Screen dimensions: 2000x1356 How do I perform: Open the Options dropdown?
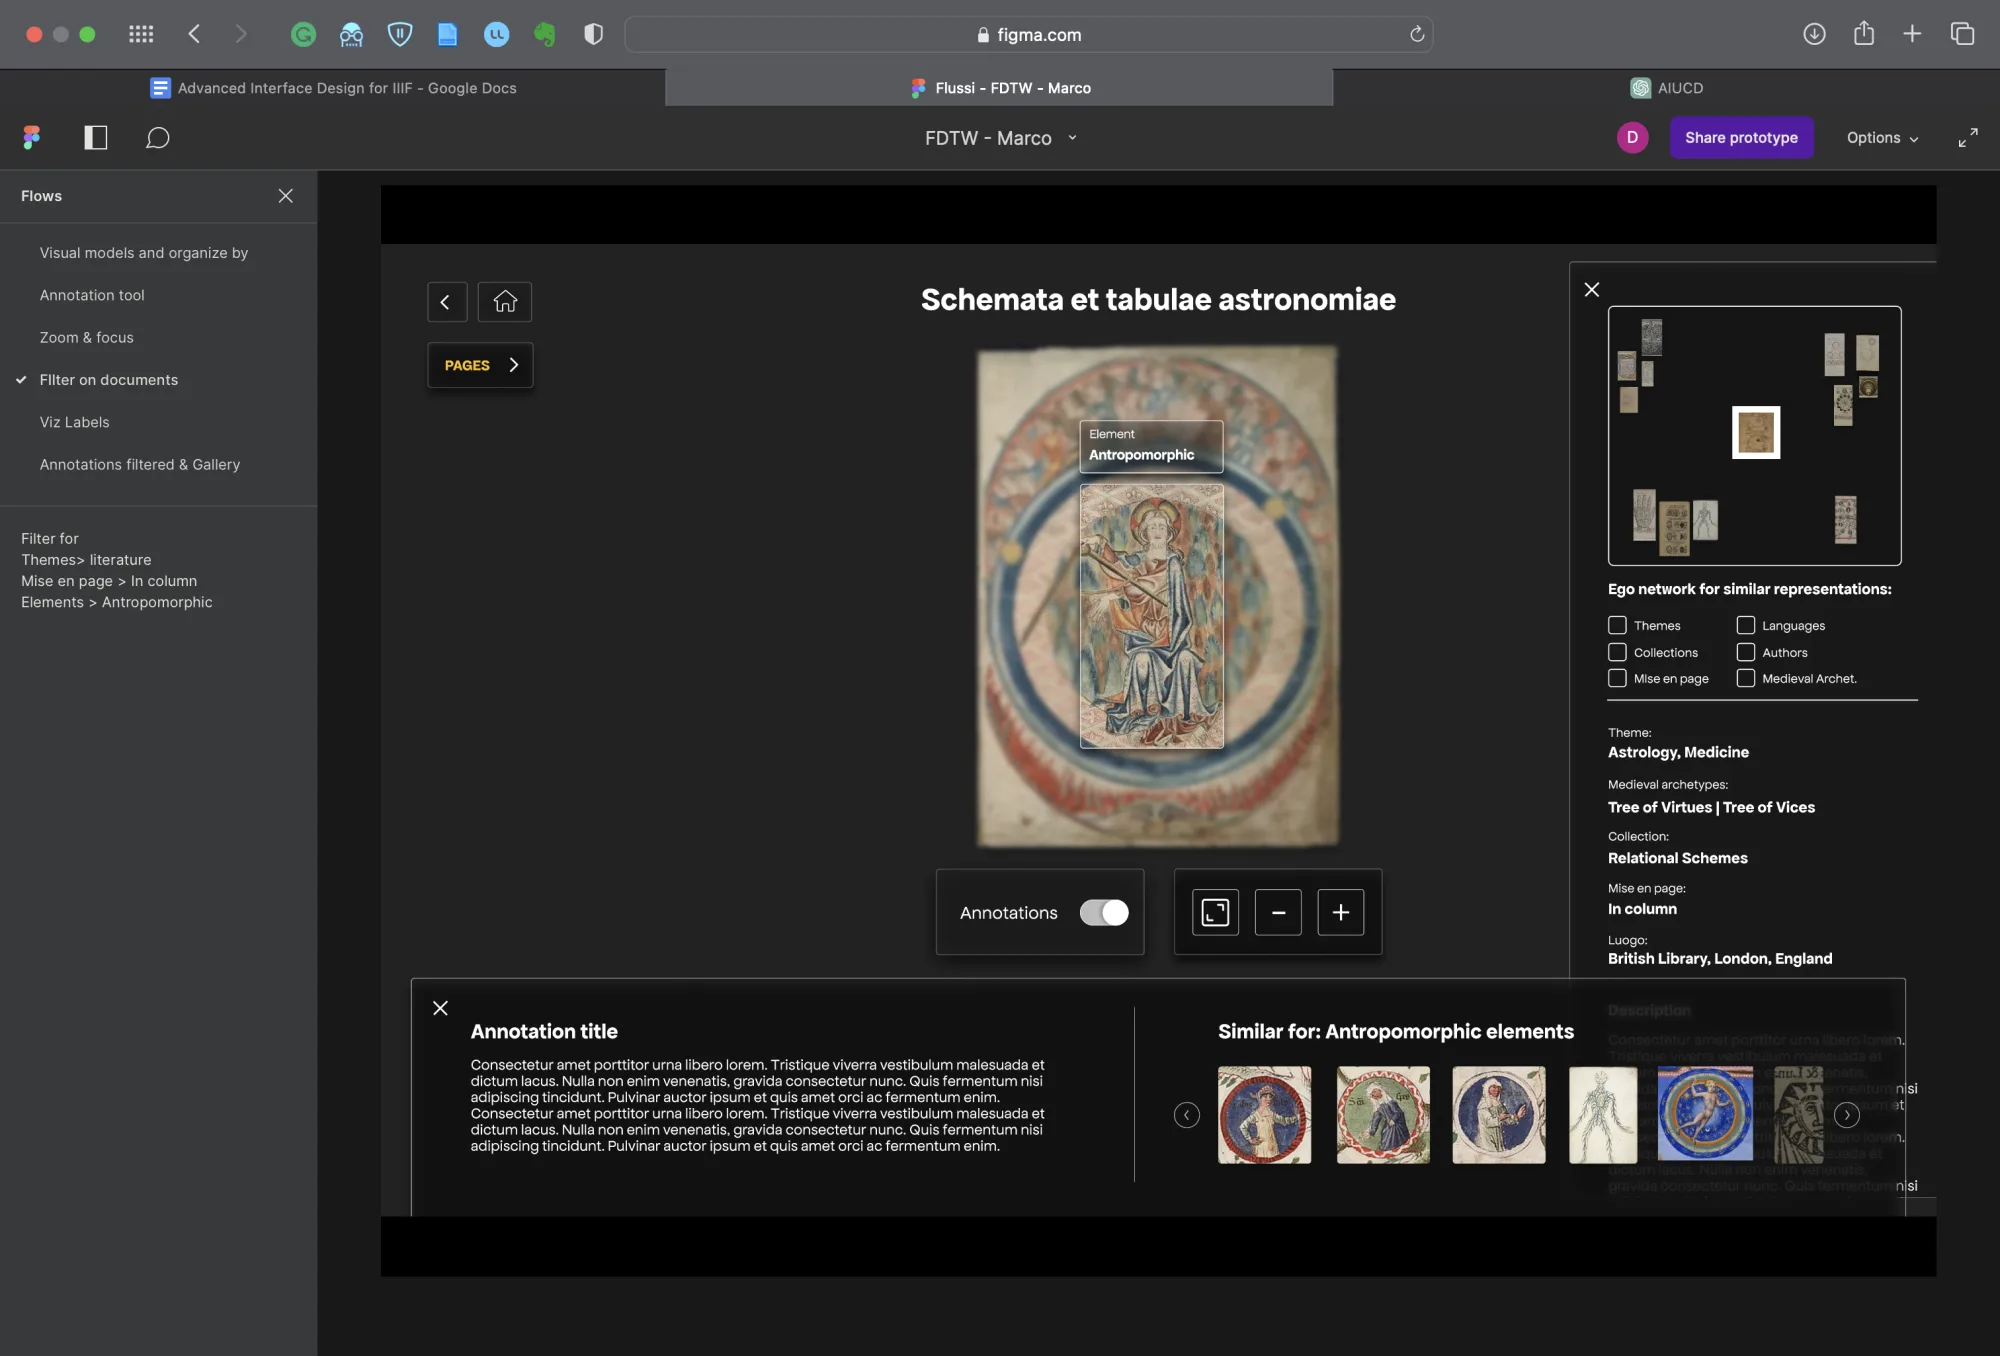[x=1882, y=138]
